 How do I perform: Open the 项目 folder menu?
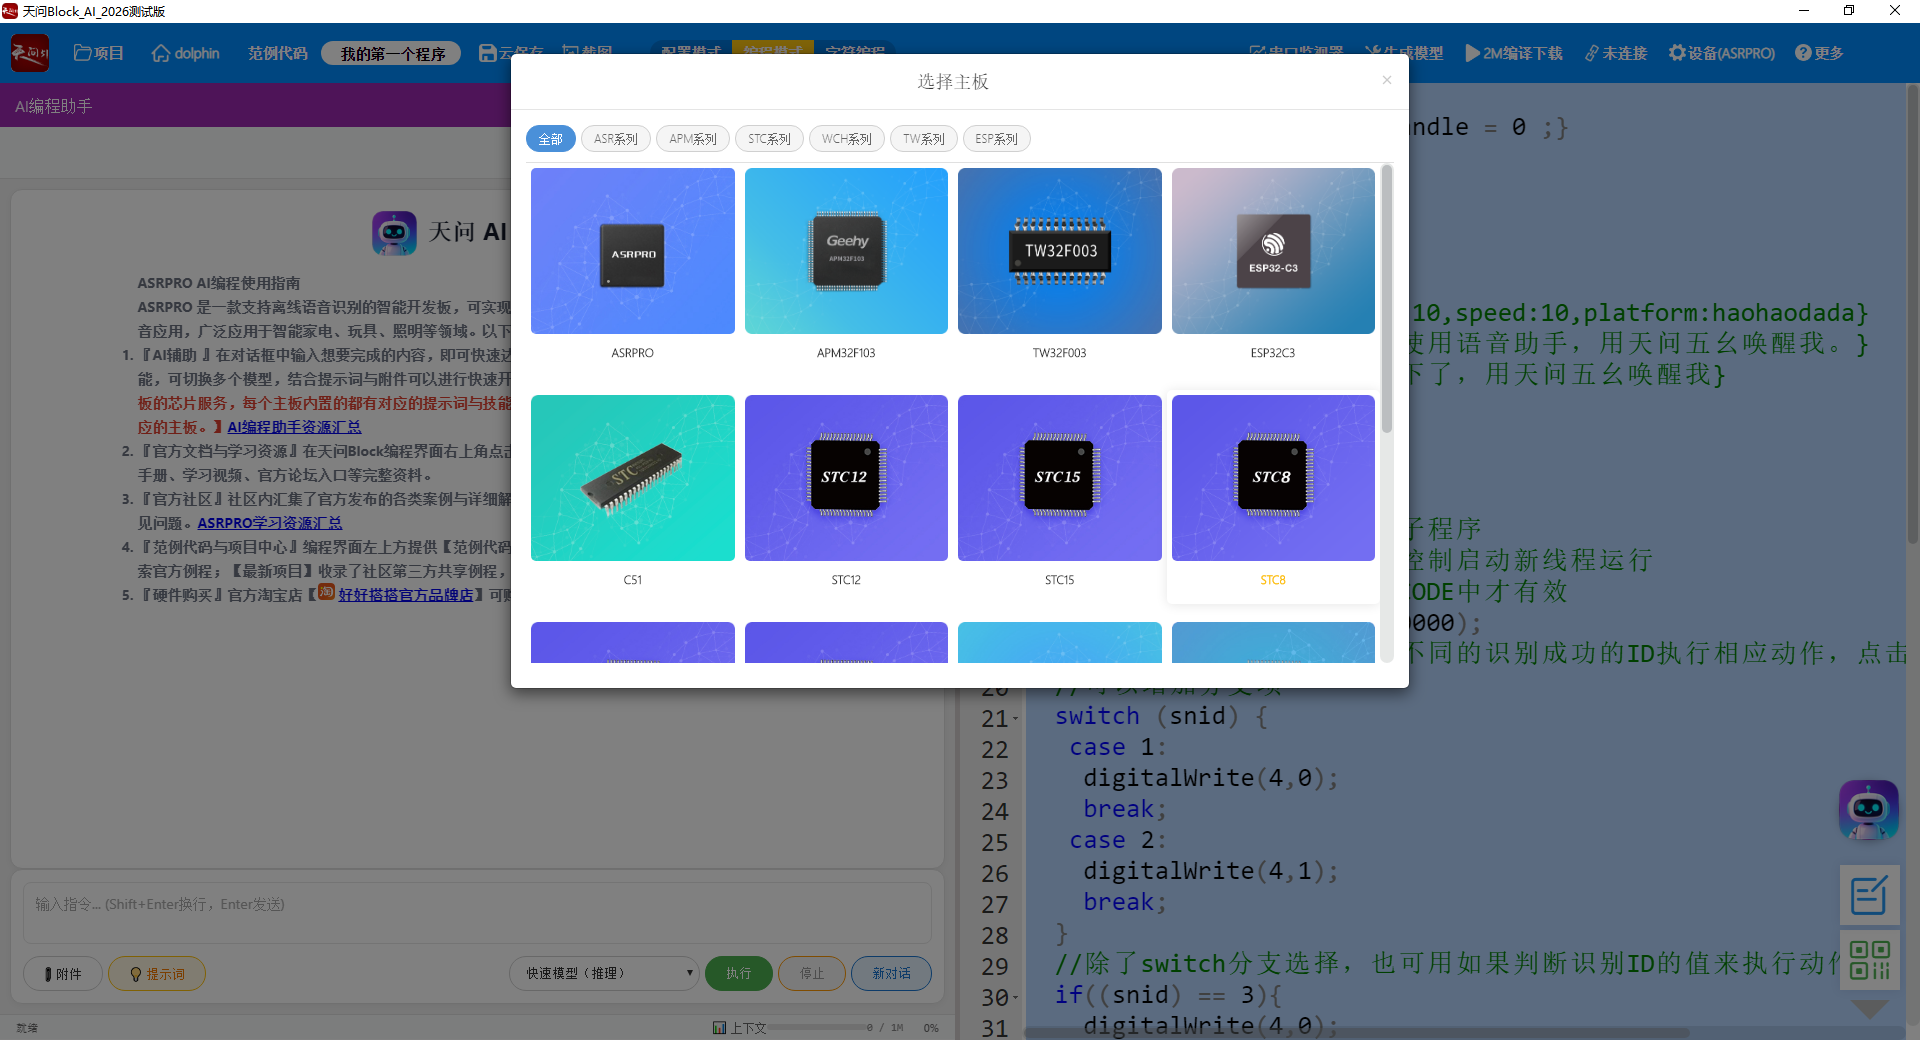click(x=98, y=53)
